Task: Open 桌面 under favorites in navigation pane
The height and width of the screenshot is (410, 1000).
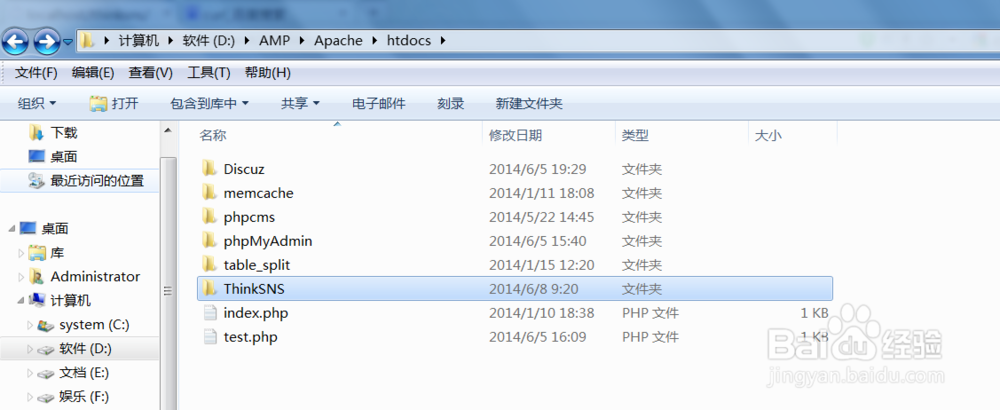Action: click(x=64, y=157)
